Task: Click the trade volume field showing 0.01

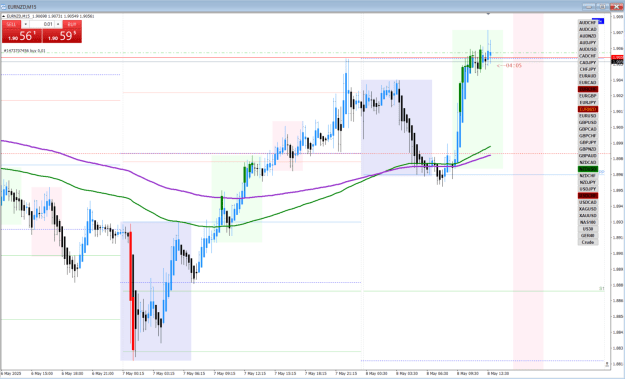Action: coord(42,24)
